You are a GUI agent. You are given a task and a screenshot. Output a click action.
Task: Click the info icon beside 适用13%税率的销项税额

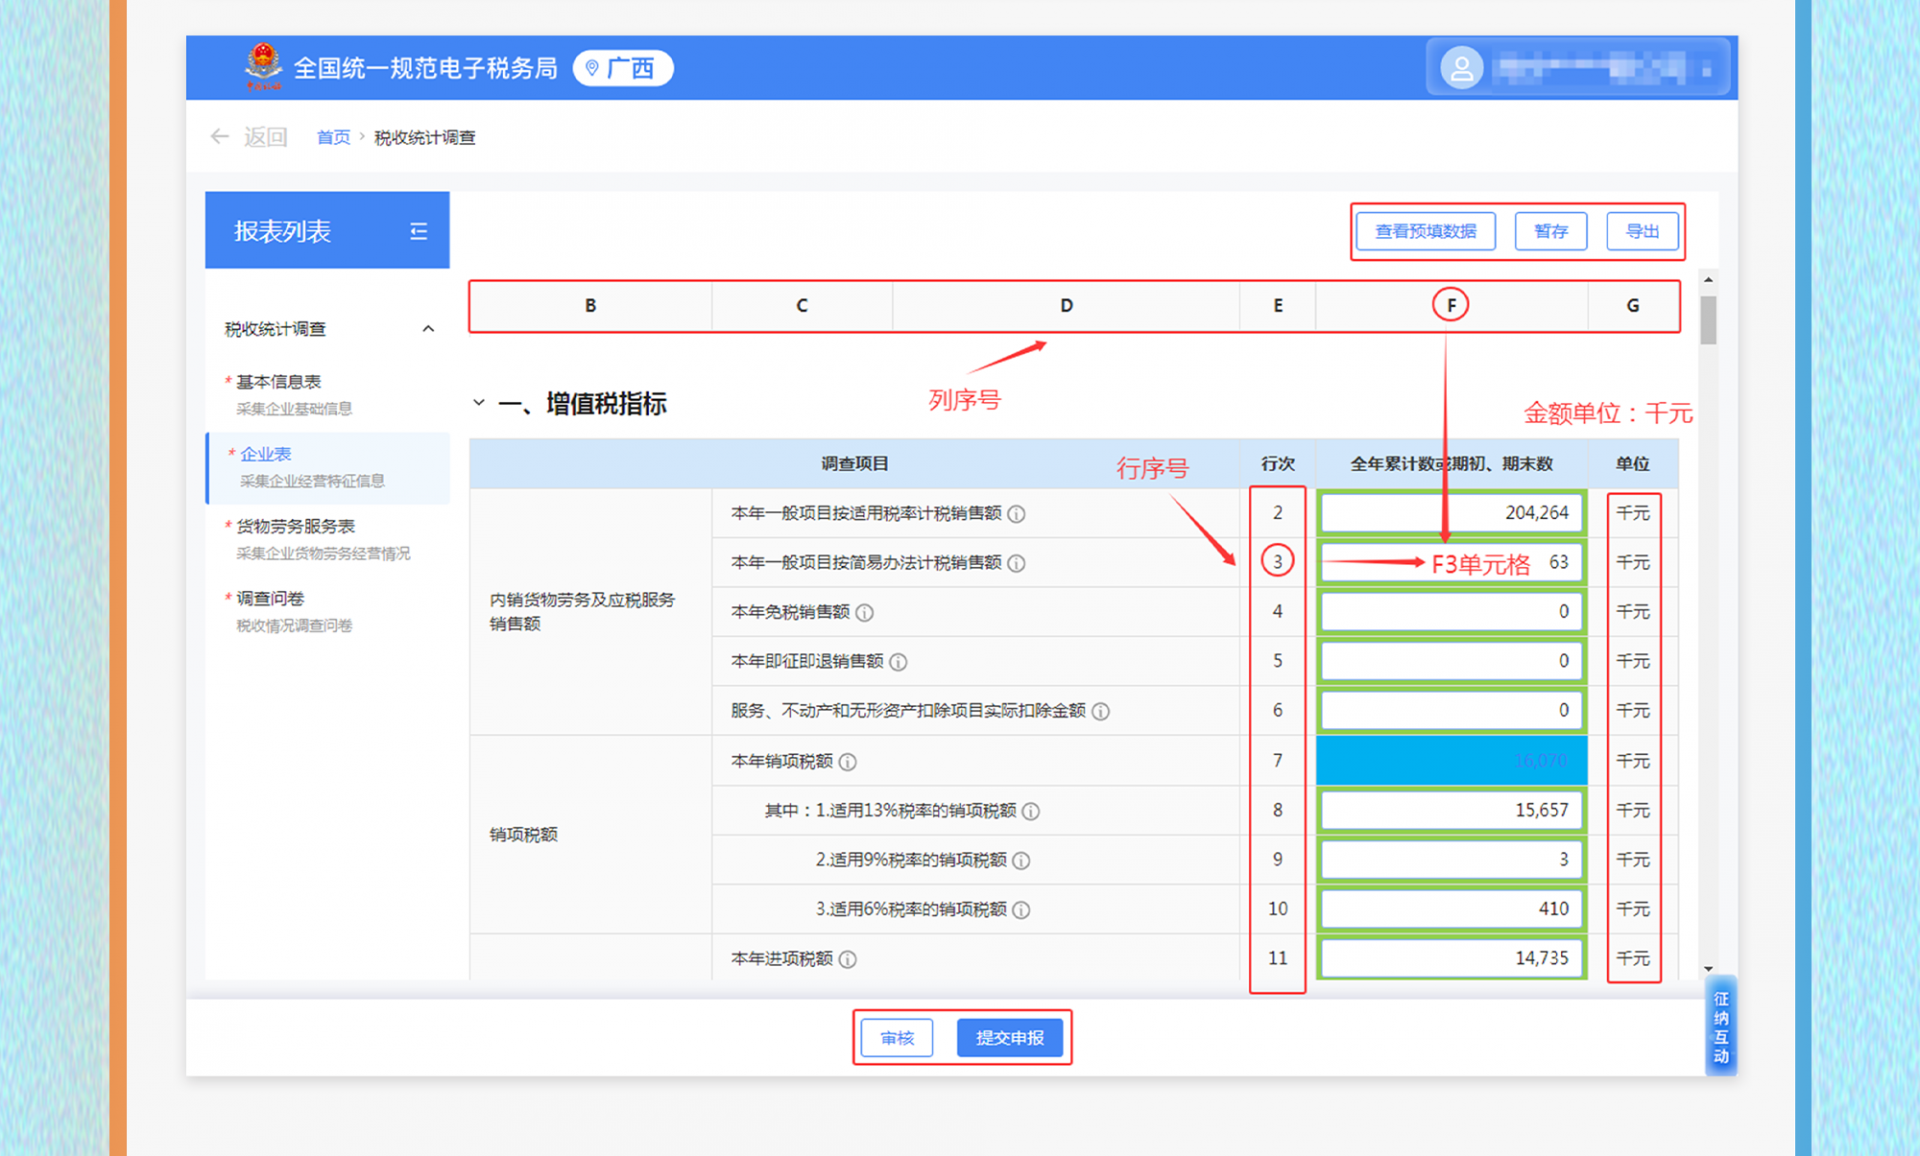tap(1031, 810)
